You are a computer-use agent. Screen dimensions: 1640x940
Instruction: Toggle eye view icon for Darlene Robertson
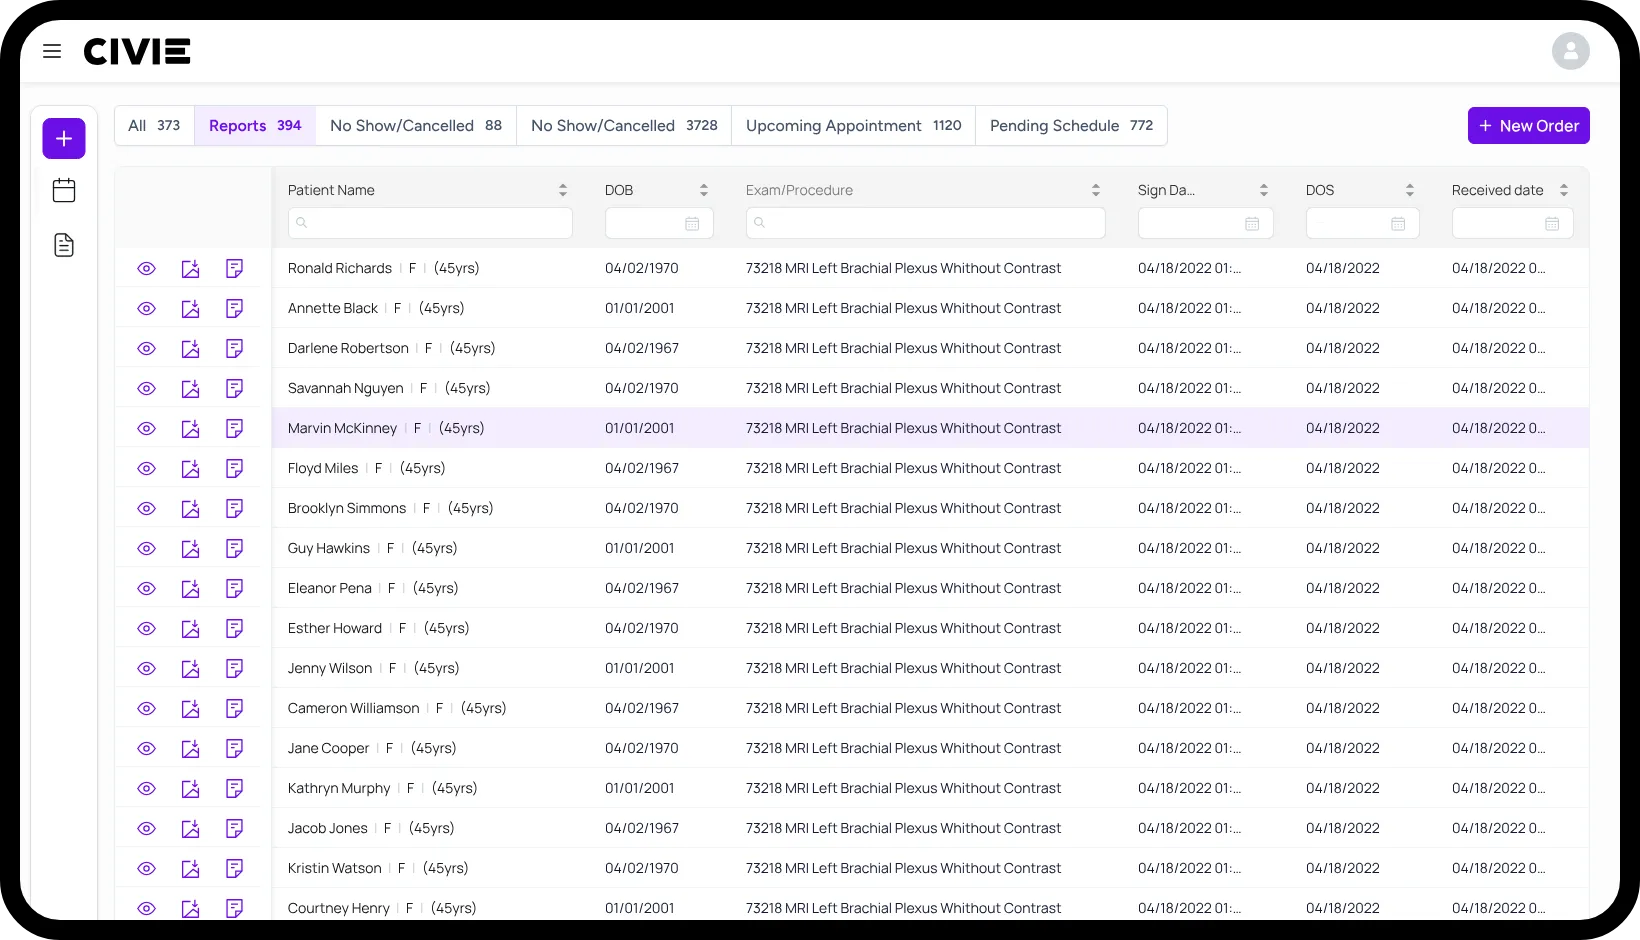tap(146, 348)
